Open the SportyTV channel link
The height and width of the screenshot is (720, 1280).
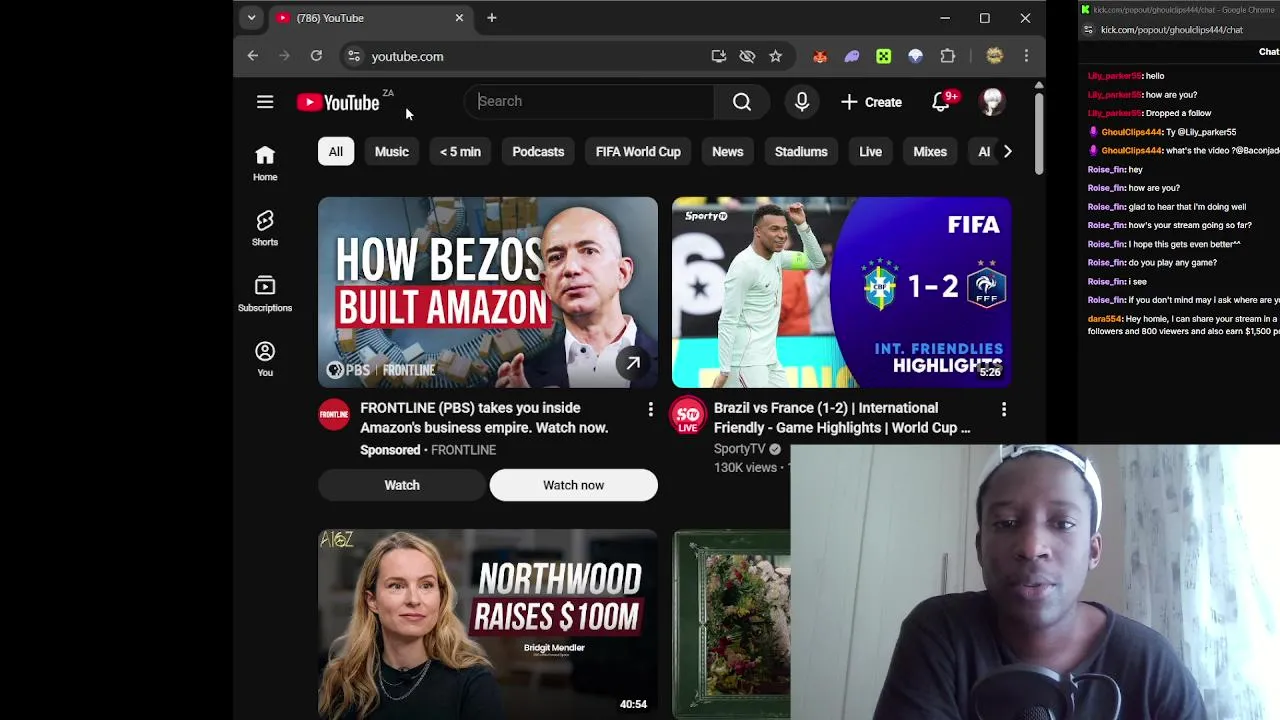coord(739,449)
